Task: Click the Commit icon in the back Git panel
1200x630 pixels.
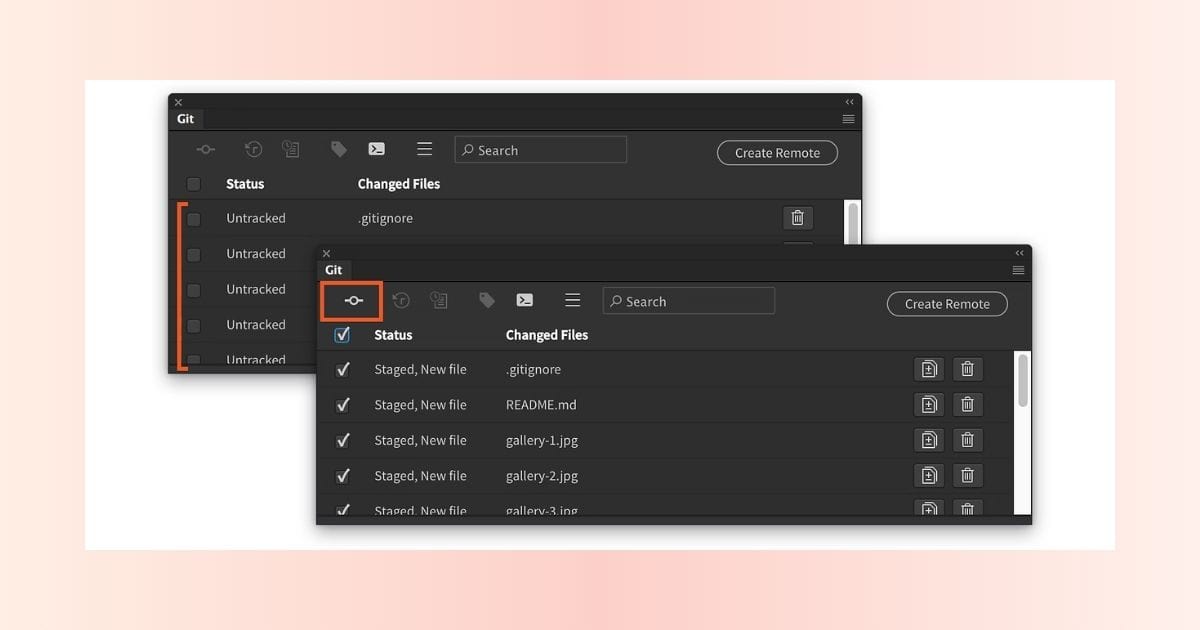Action: coord(205,150)
